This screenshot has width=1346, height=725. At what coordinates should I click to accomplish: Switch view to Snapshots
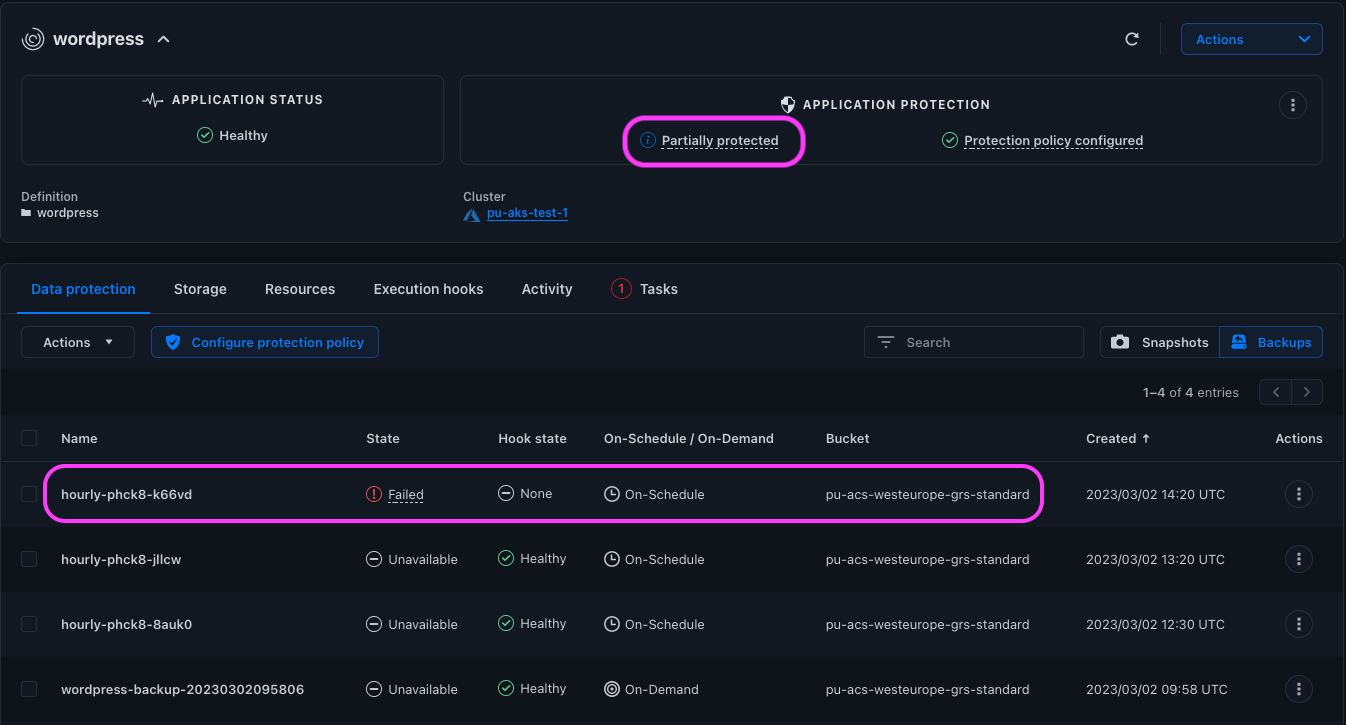[x=1160, y=342]
